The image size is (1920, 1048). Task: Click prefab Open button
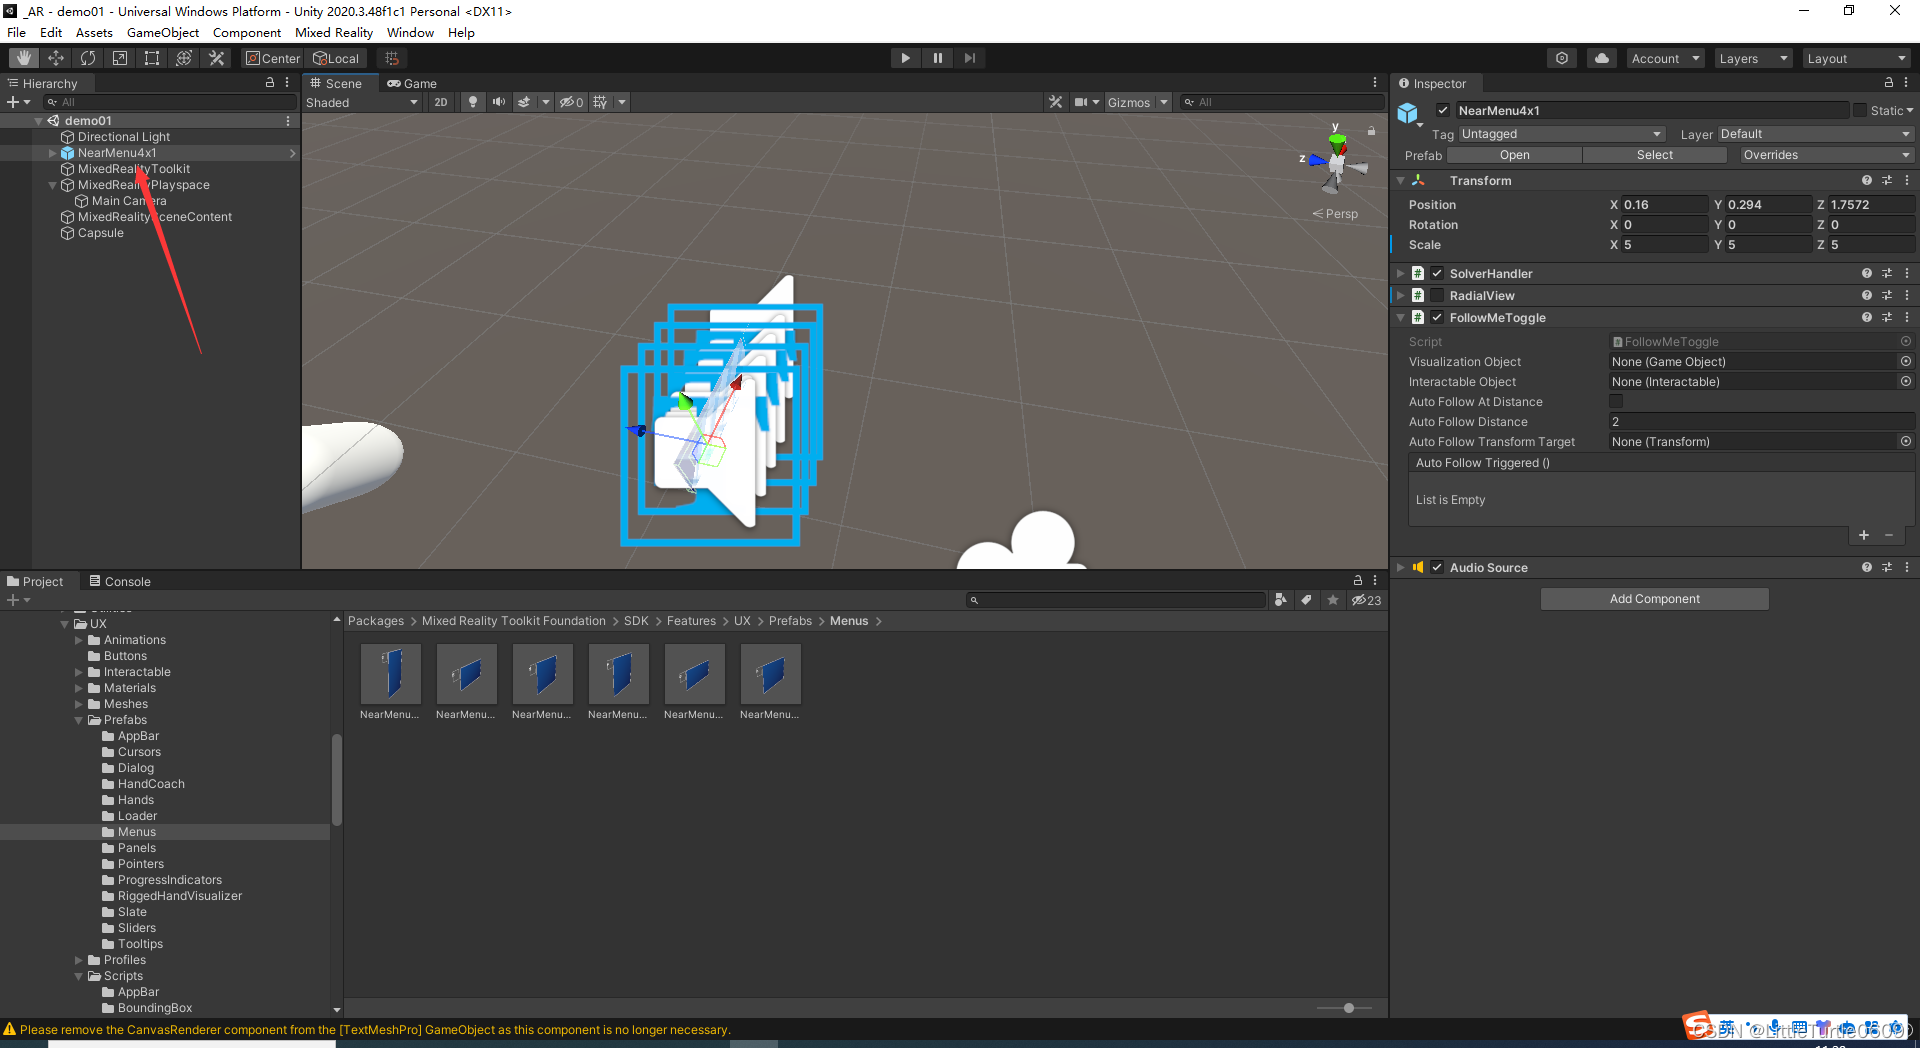1514,155
